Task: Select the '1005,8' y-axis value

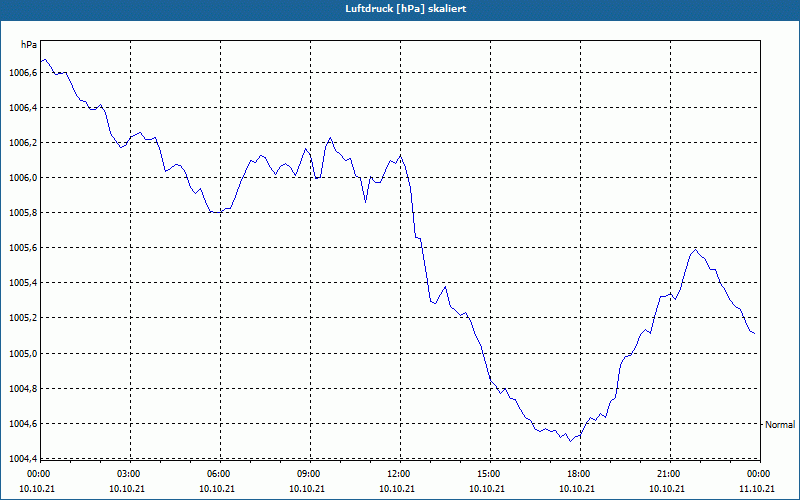Action: [23, 213]
